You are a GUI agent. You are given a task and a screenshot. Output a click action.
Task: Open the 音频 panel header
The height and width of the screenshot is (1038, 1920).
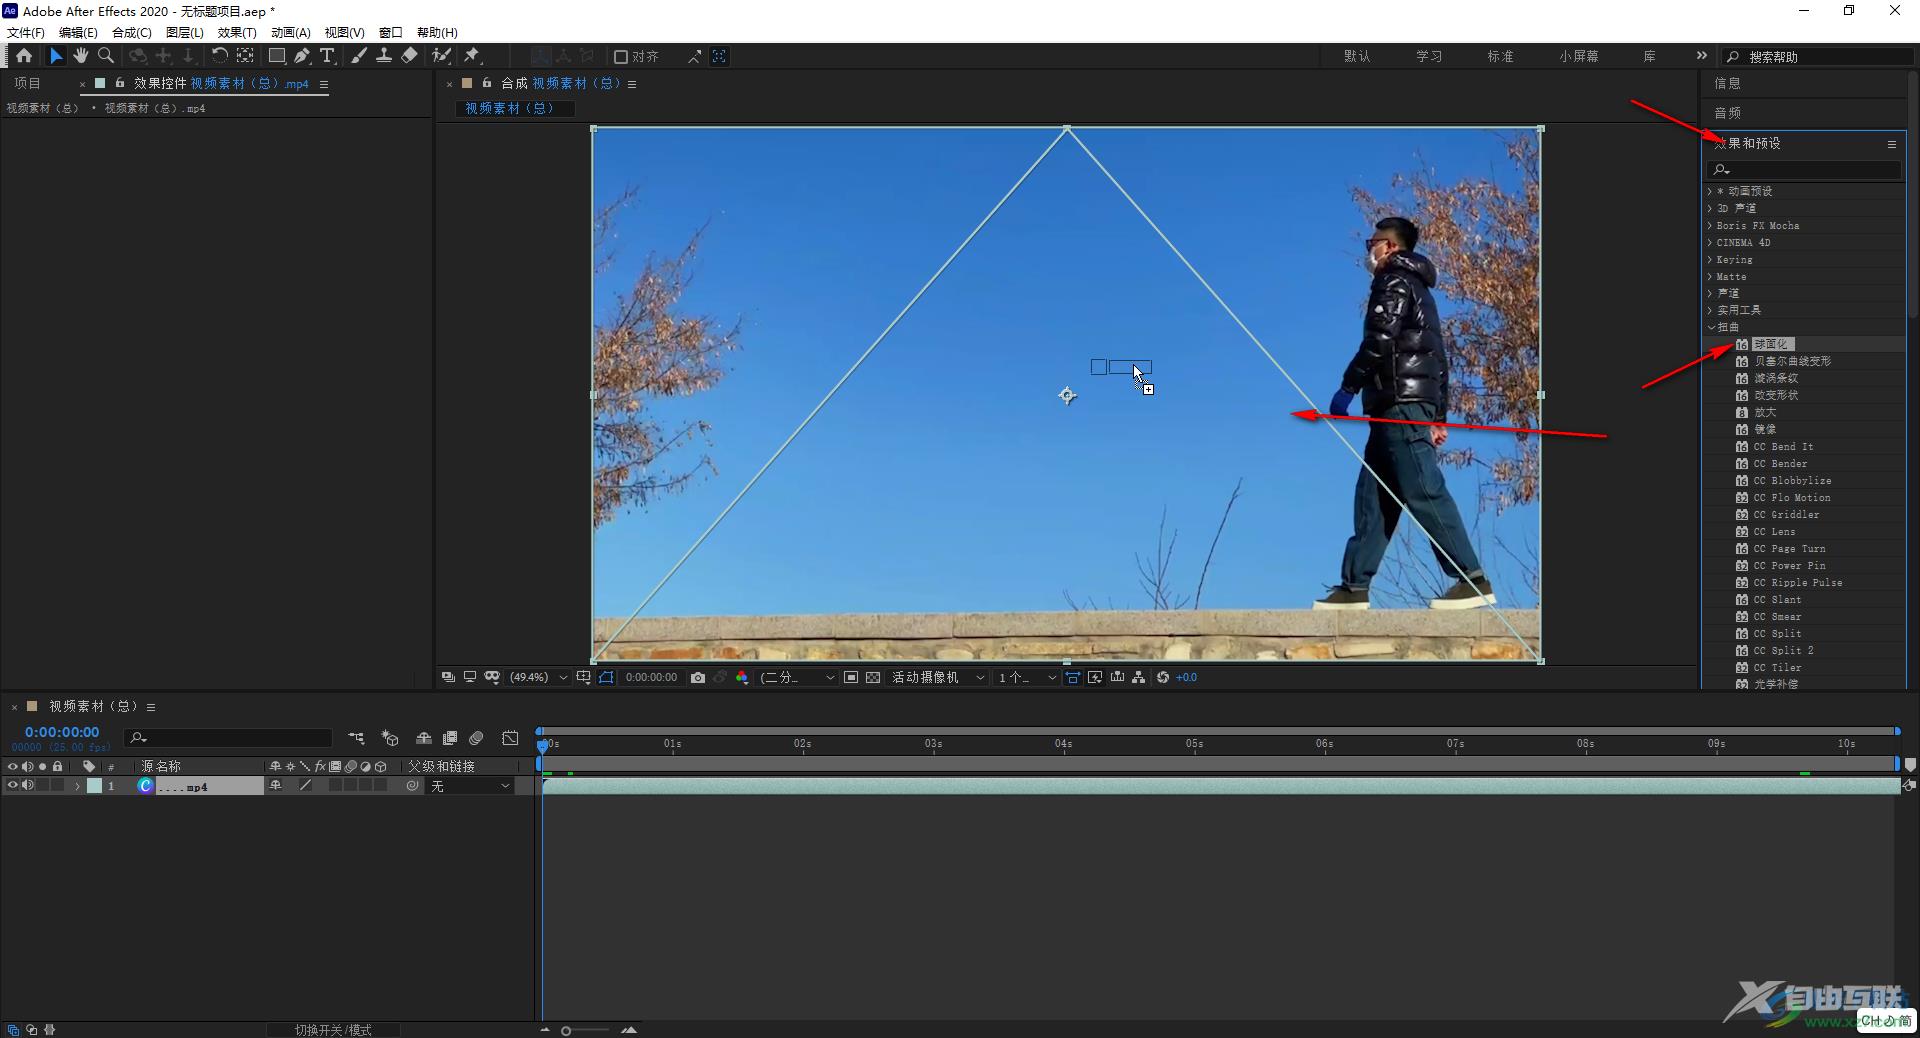[1727, 113]
